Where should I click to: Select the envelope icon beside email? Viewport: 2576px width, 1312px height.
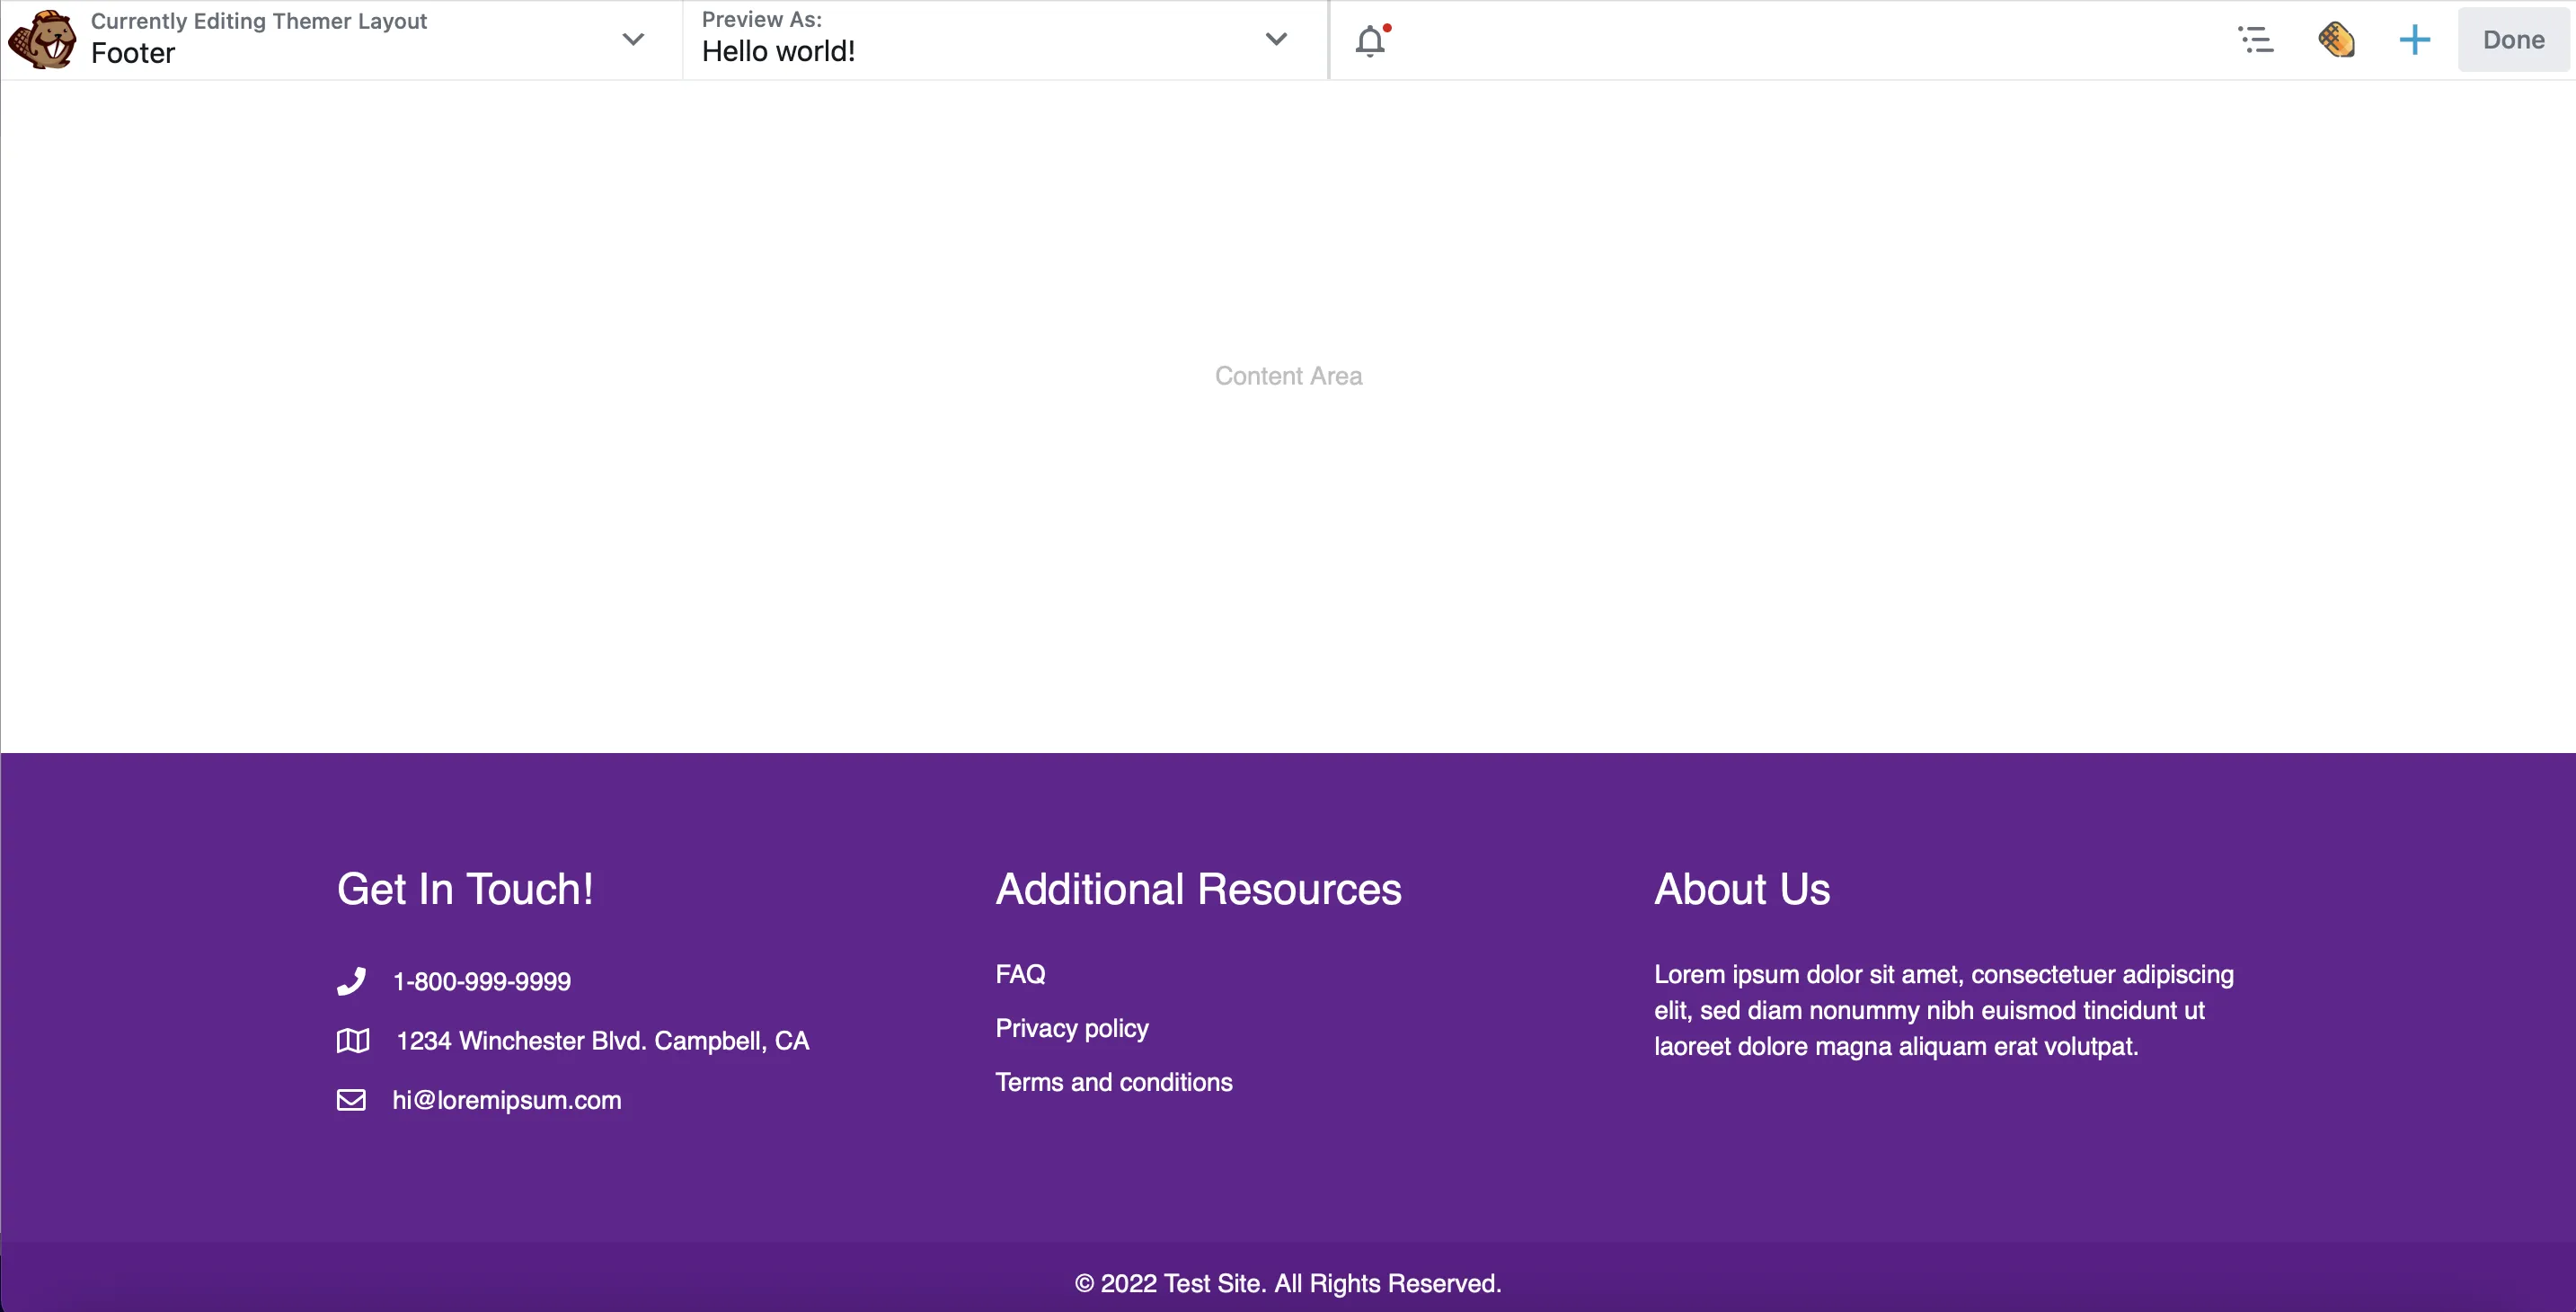pos(351,1100)
